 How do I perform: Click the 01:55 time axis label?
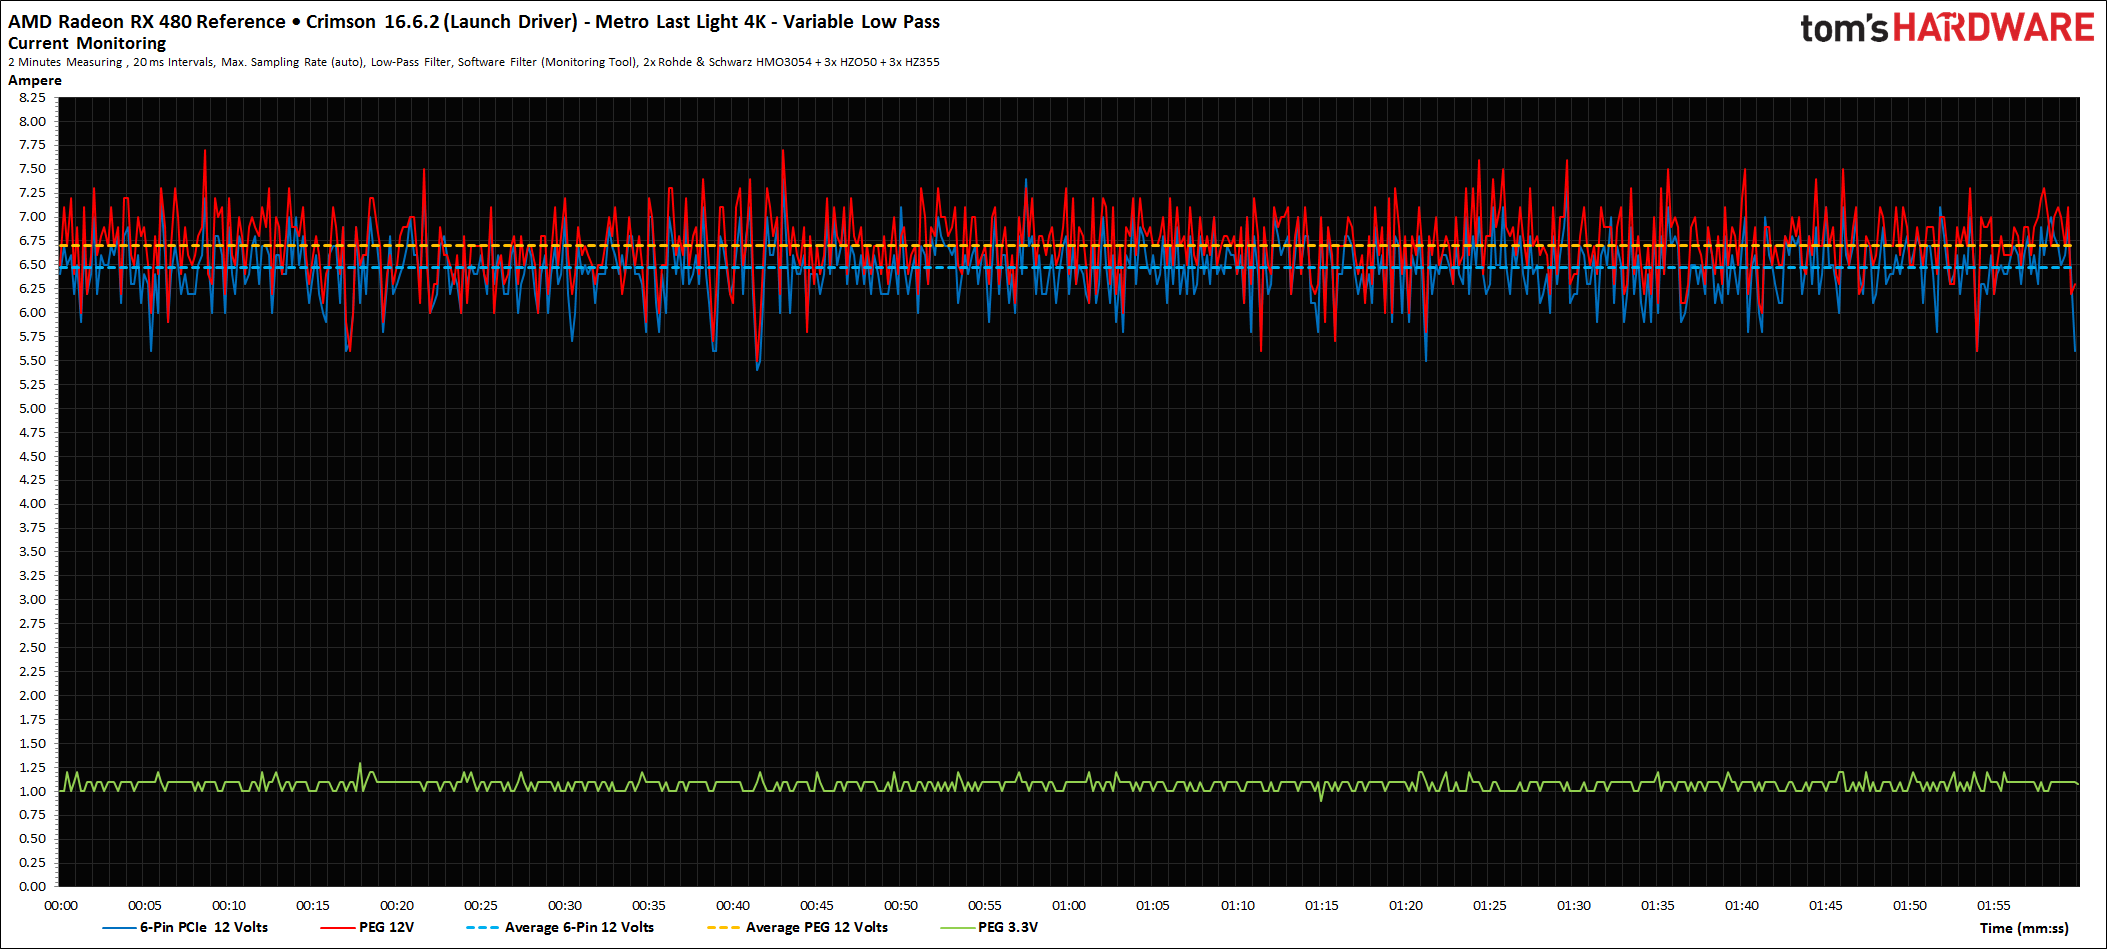pyautogui.click(x=1994, y=905)
